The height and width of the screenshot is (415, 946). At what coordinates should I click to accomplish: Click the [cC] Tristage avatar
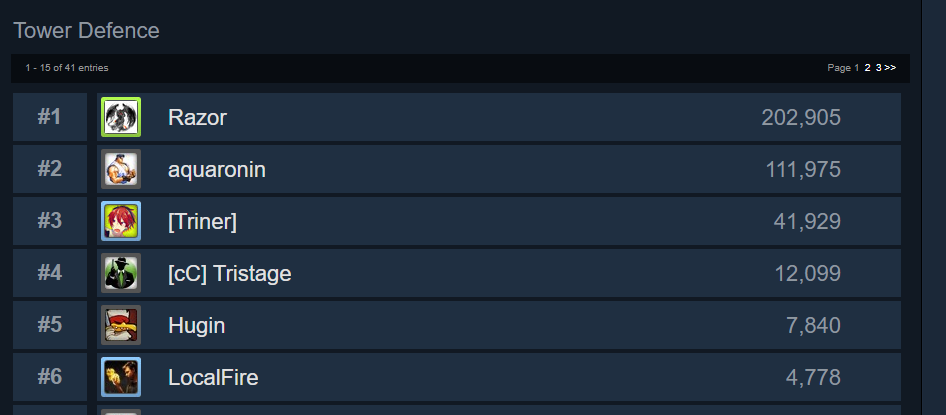click(x=121, y=273)
